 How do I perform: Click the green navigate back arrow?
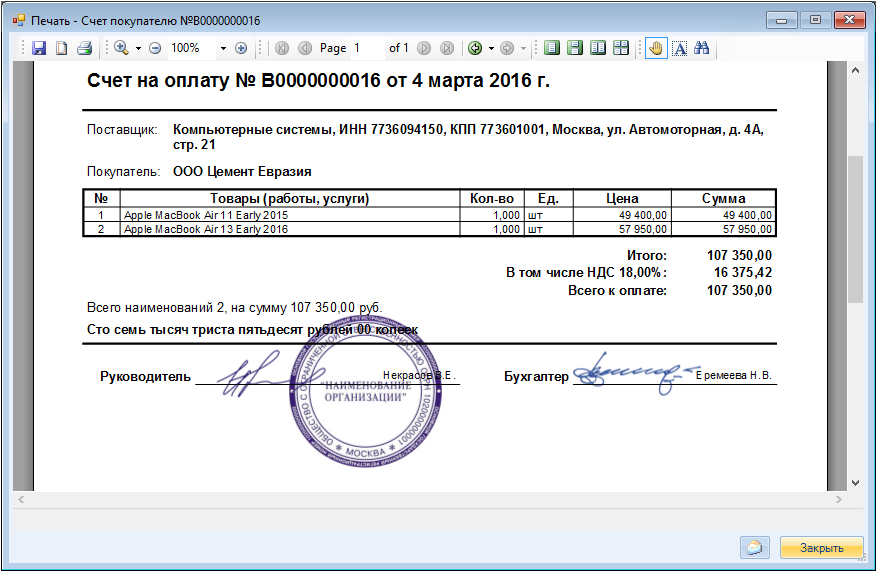475,48
